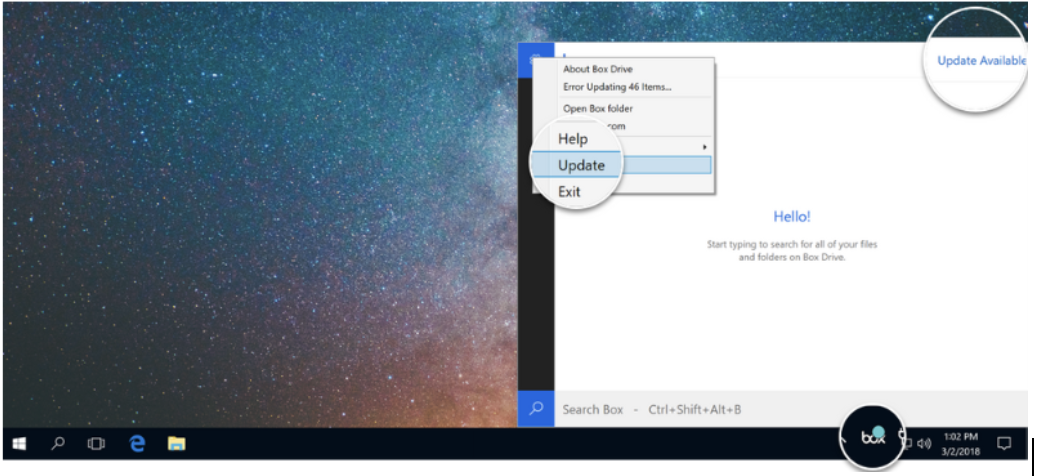
Task: Click the Update Available link
Action: (x=981, y=61)
